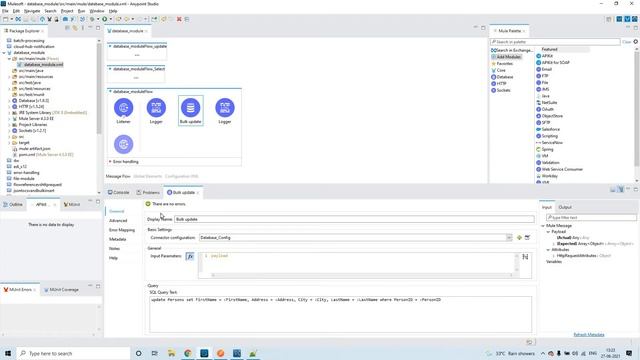Open Metadata section of Bulk update
Image resolution: width=640 pixels, height=360 pixels.
[x=118, y=239]
